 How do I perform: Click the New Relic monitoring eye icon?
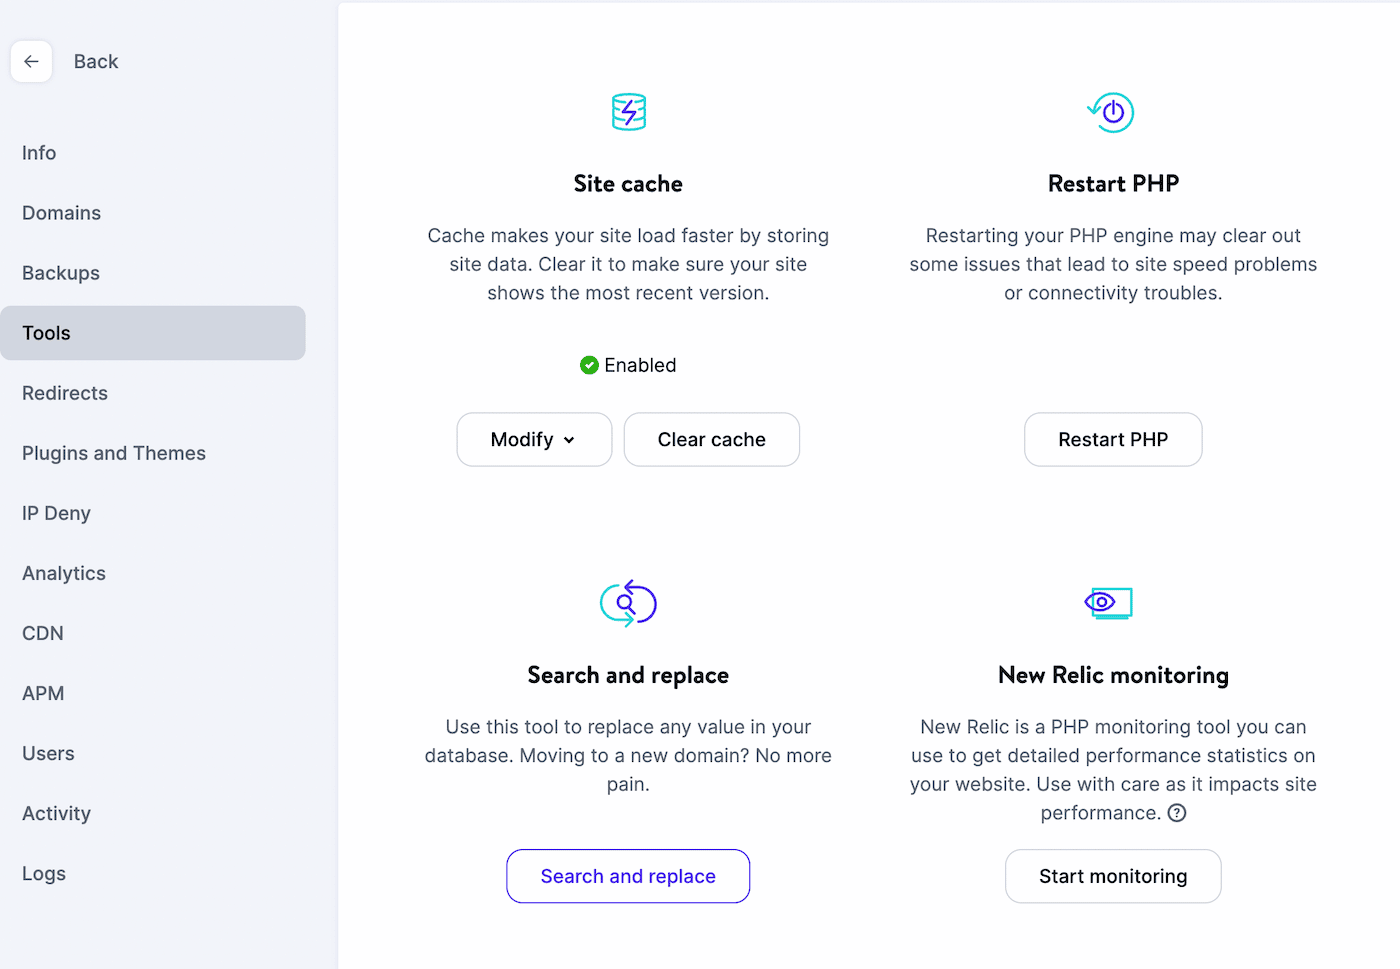click(x=1110, y=603)
